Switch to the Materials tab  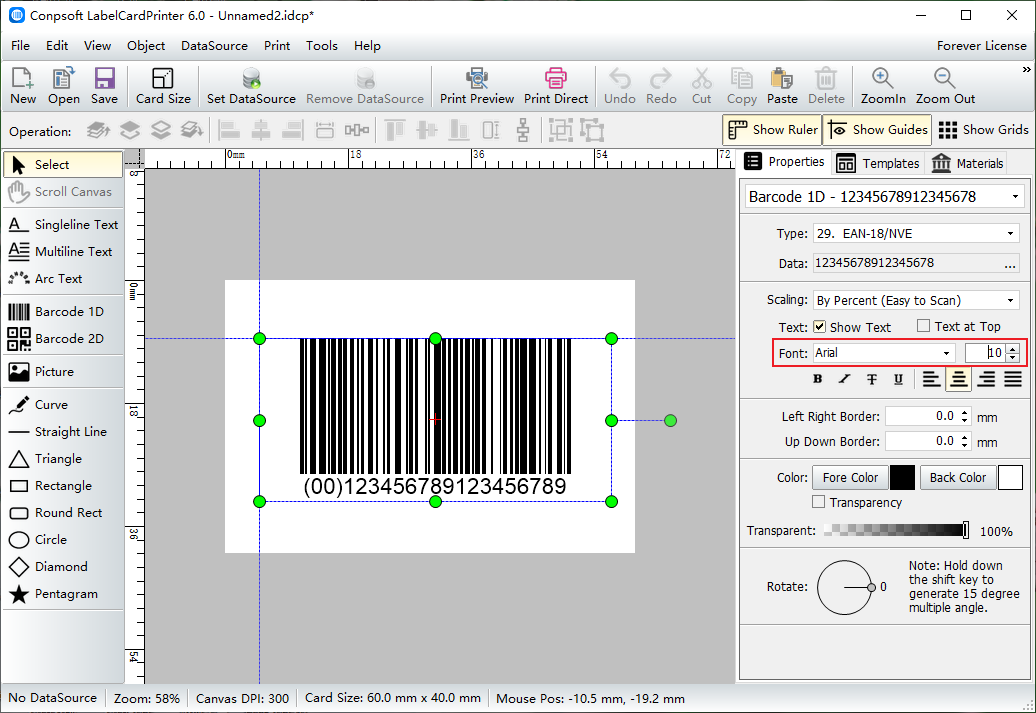coord(968,163)
